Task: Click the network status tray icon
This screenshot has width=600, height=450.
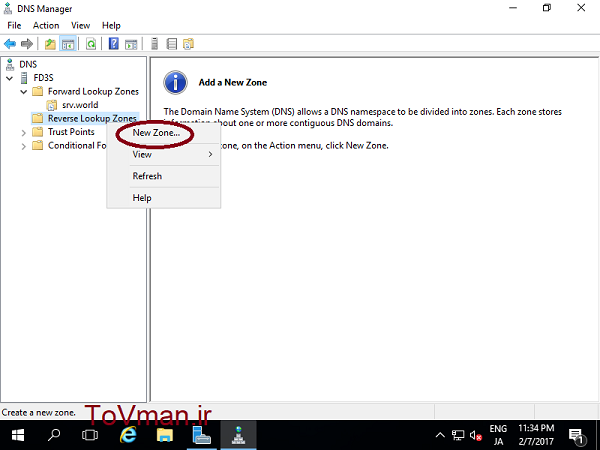Action: 458,435
